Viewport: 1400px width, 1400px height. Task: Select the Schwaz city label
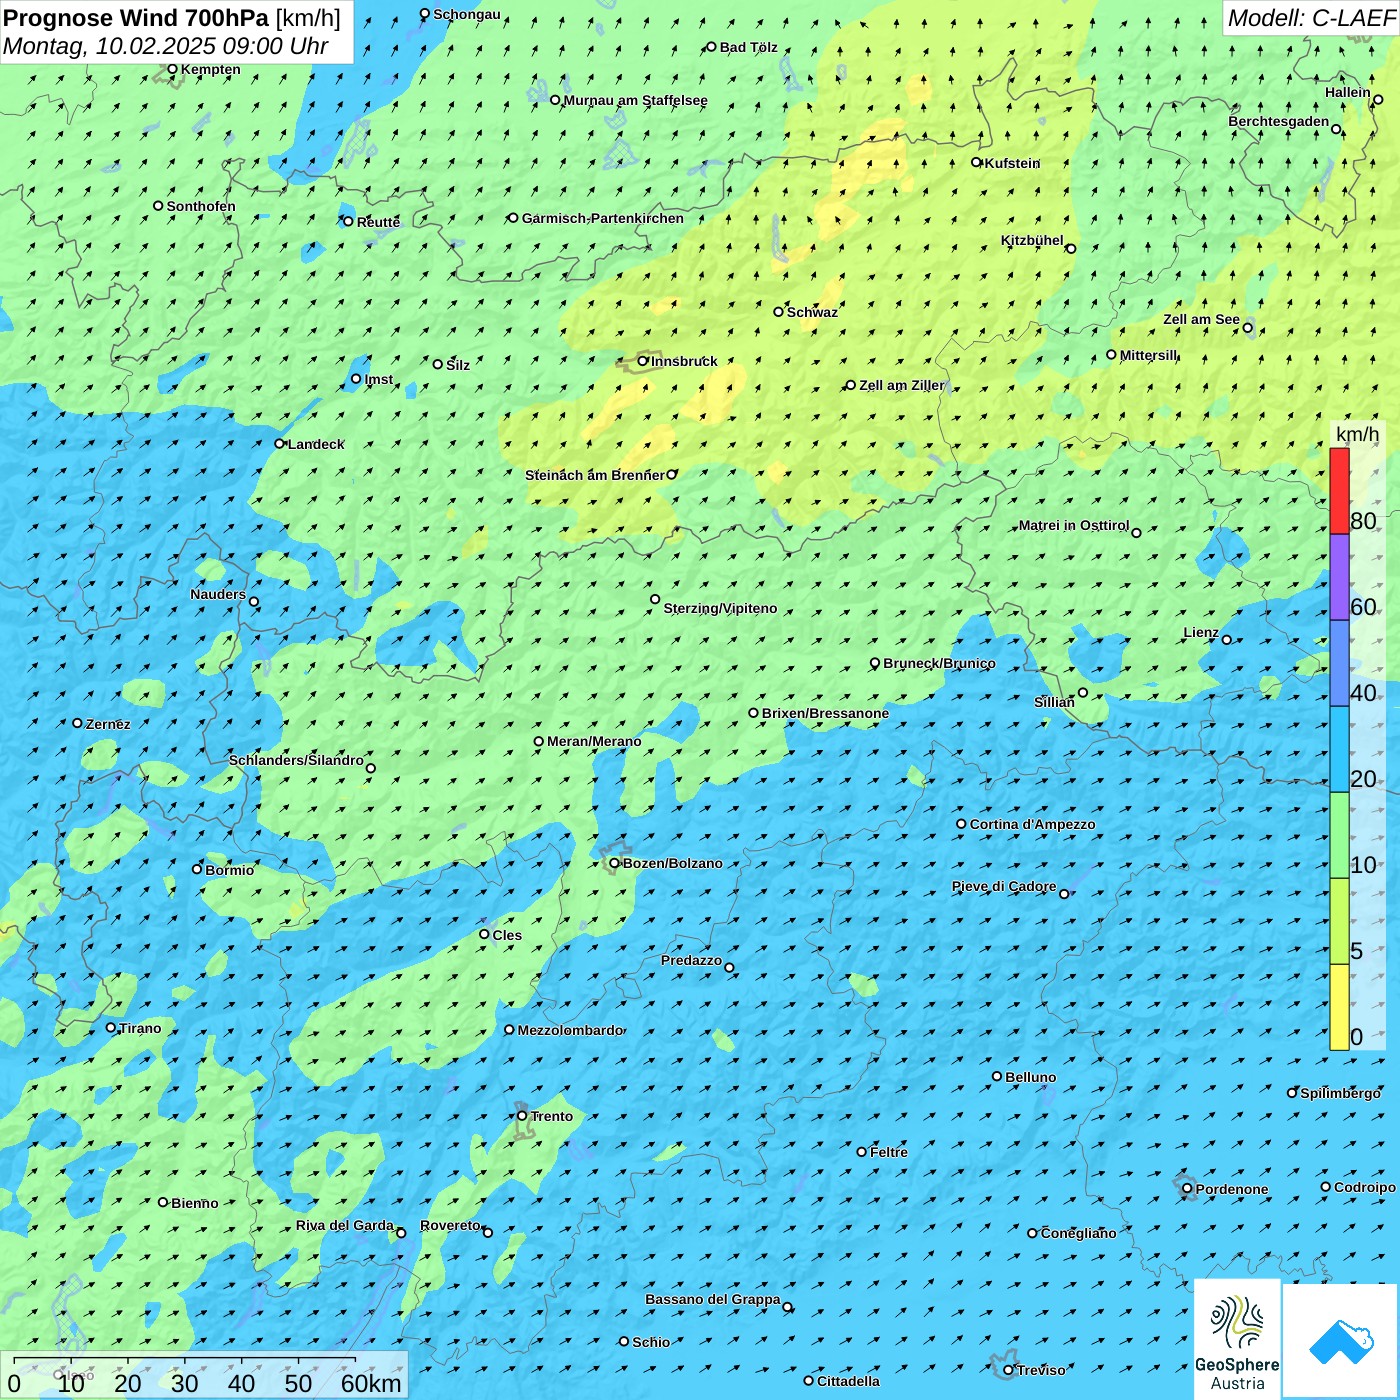point(812,312)
